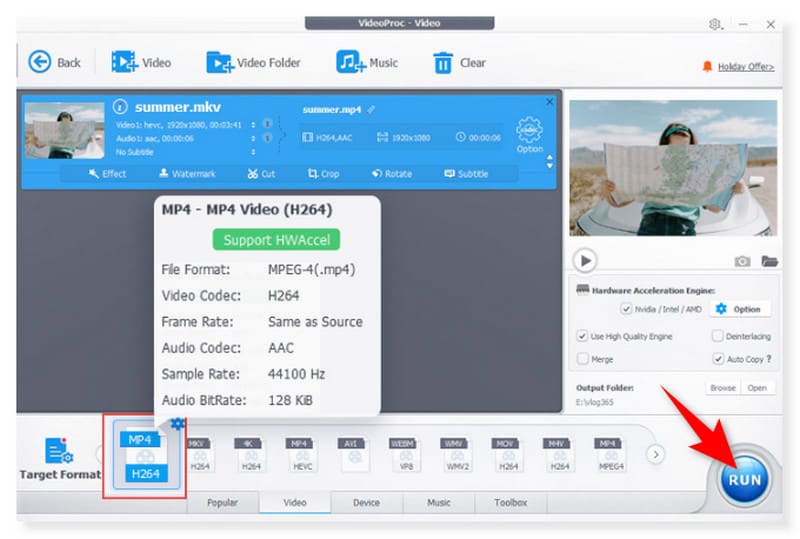Open hardware acceleration Option button
The width and height of the screenshot is (800, 539).
(x=739, y=309)
